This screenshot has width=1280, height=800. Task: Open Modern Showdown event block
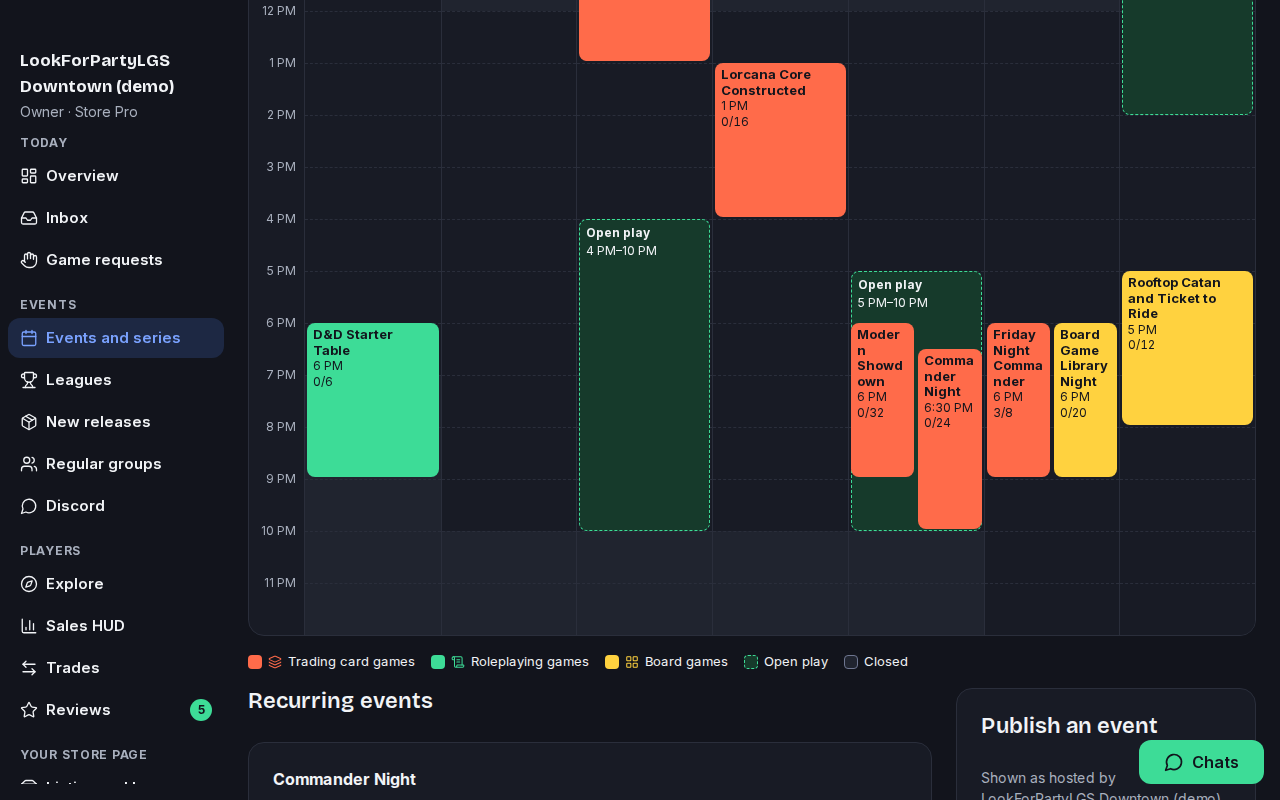click(882, 400)
